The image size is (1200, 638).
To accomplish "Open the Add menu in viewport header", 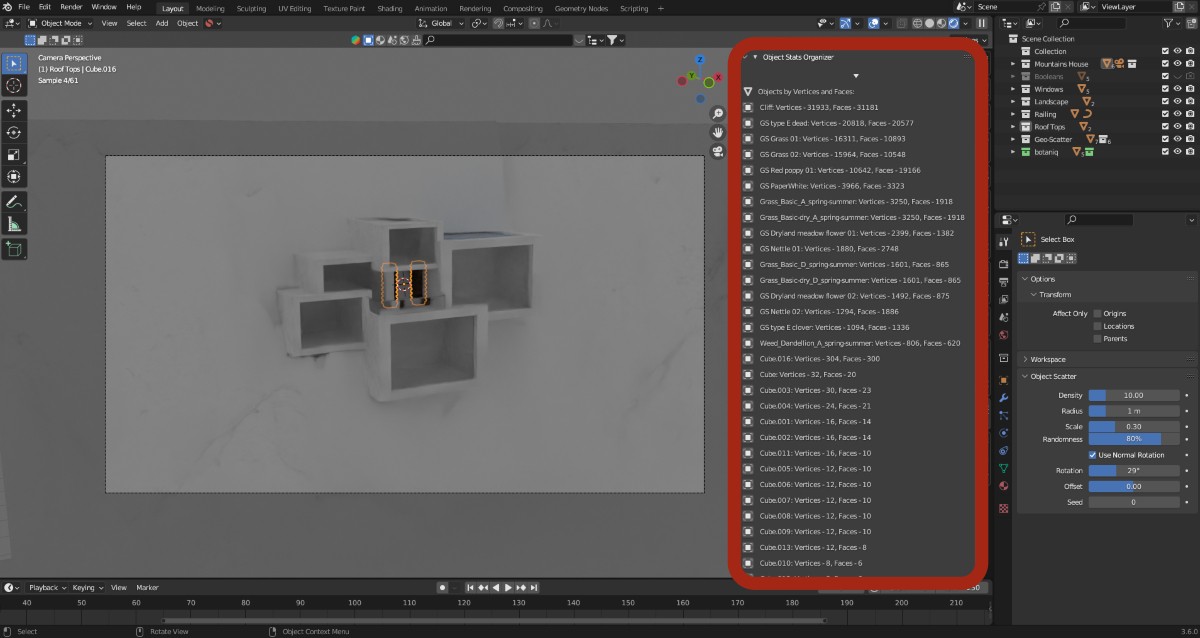I will pos(162,23).
